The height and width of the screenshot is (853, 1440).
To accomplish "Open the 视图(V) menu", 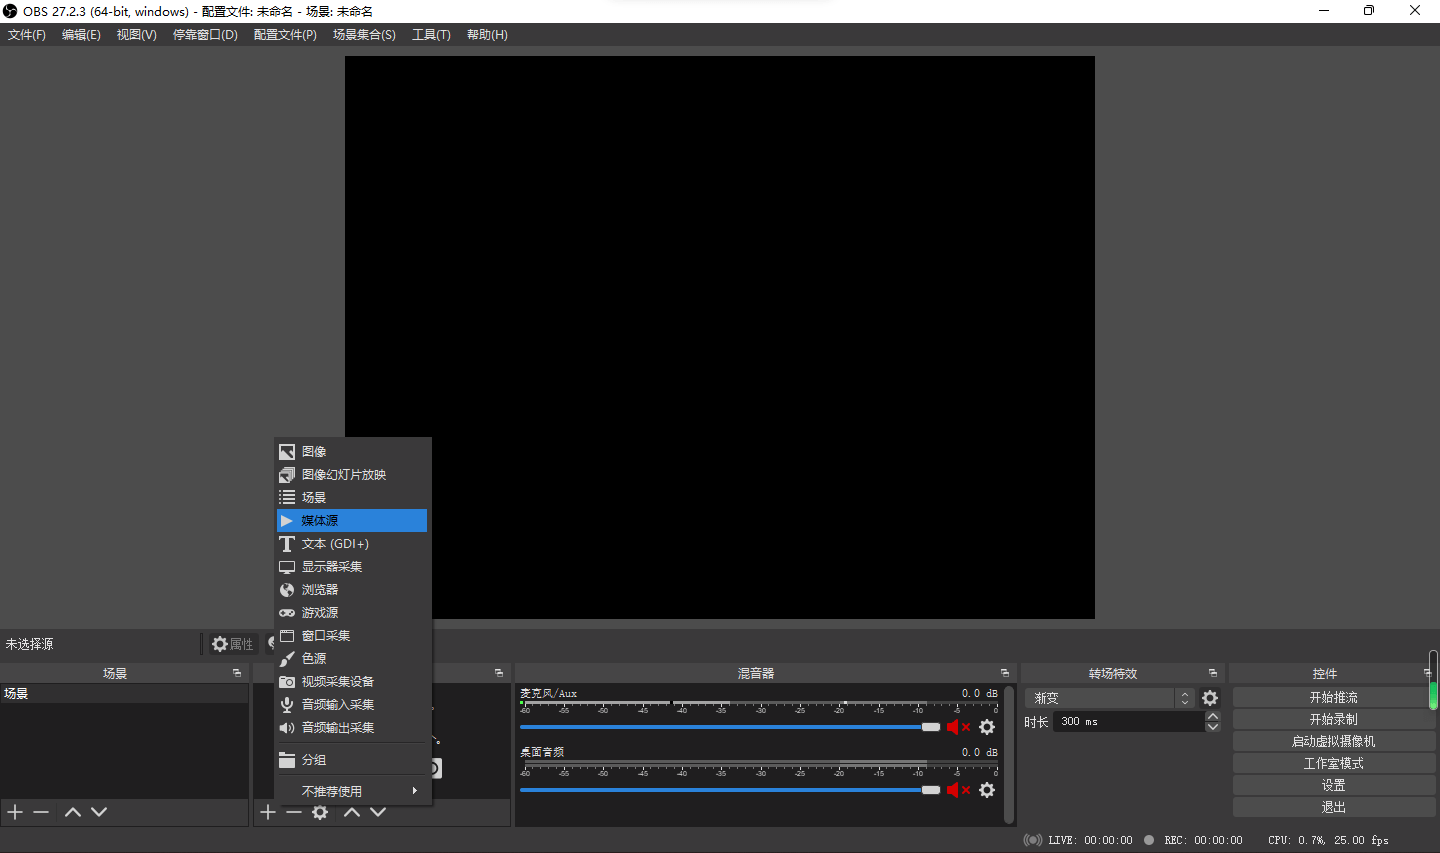I will (x=136, y=35).
